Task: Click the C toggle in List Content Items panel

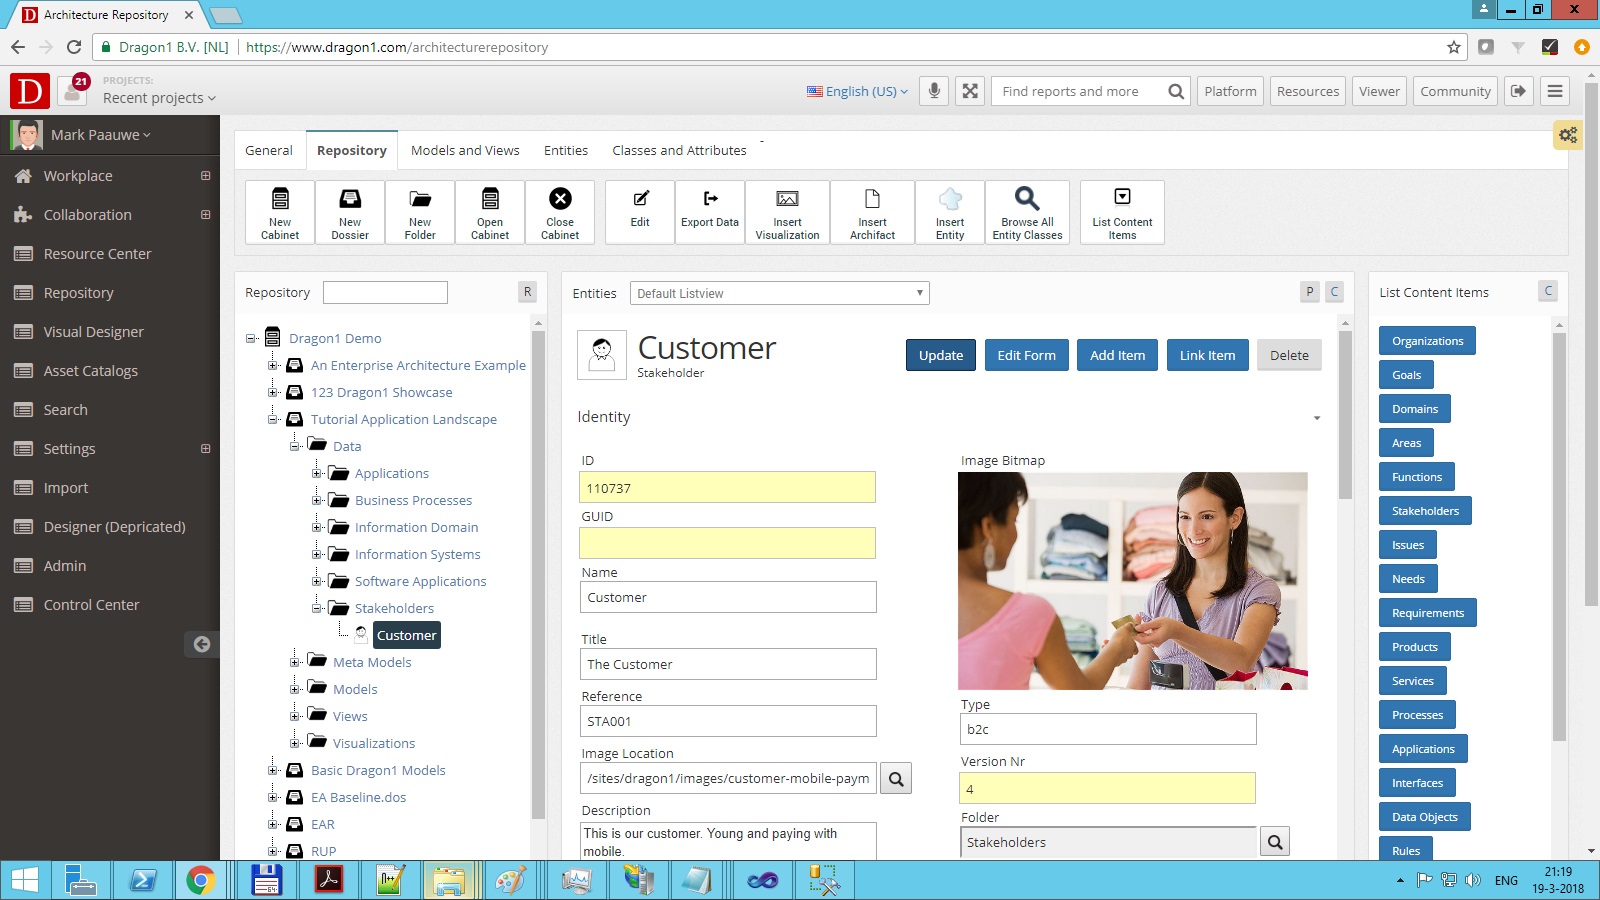Action: tap(1548, 291)
